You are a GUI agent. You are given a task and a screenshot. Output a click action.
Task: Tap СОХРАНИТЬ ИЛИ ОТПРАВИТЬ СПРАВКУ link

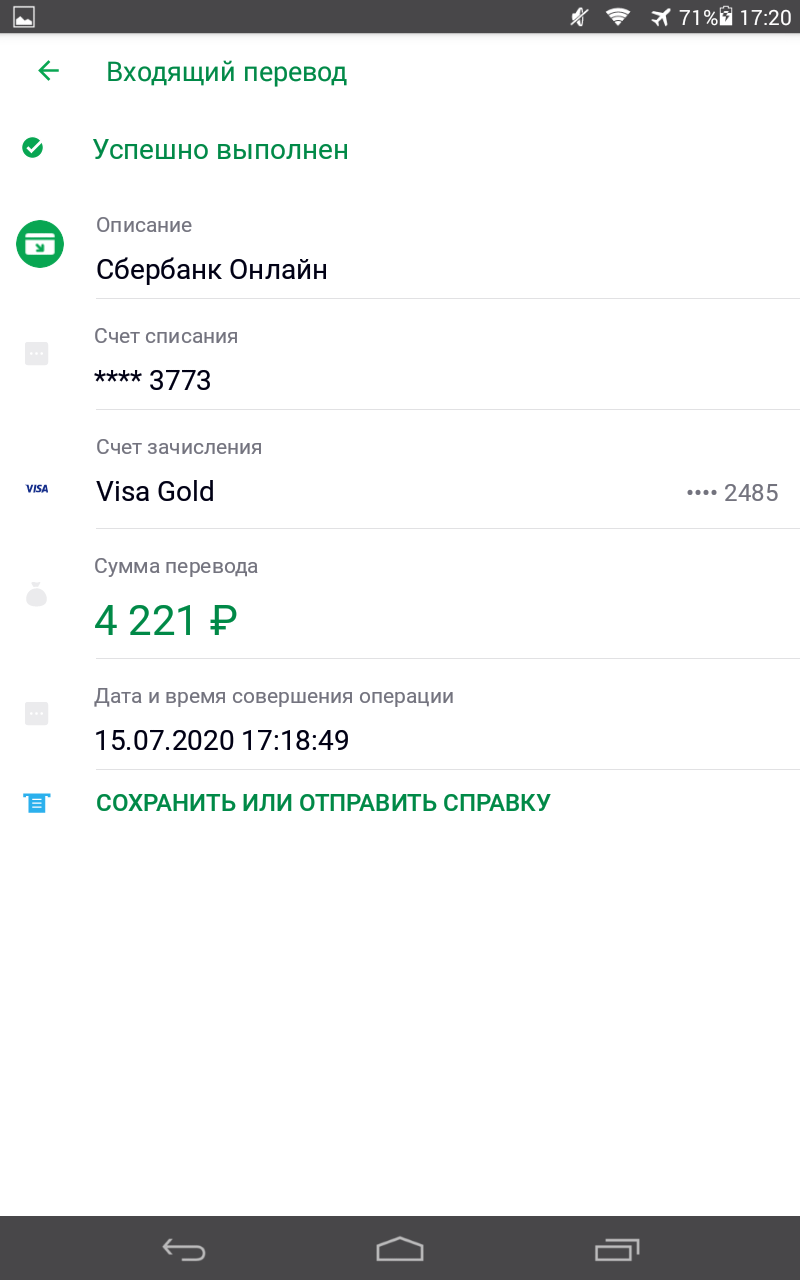pos(323,802)
